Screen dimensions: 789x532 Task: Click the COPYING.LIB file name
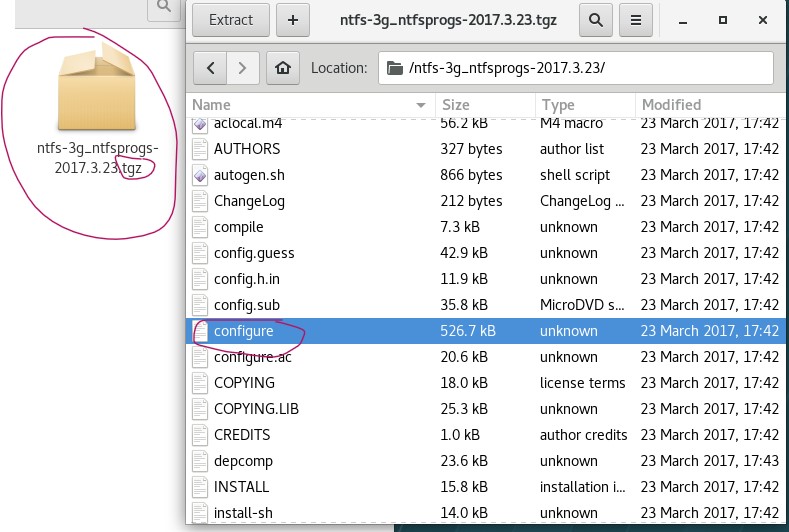(256, 409)
